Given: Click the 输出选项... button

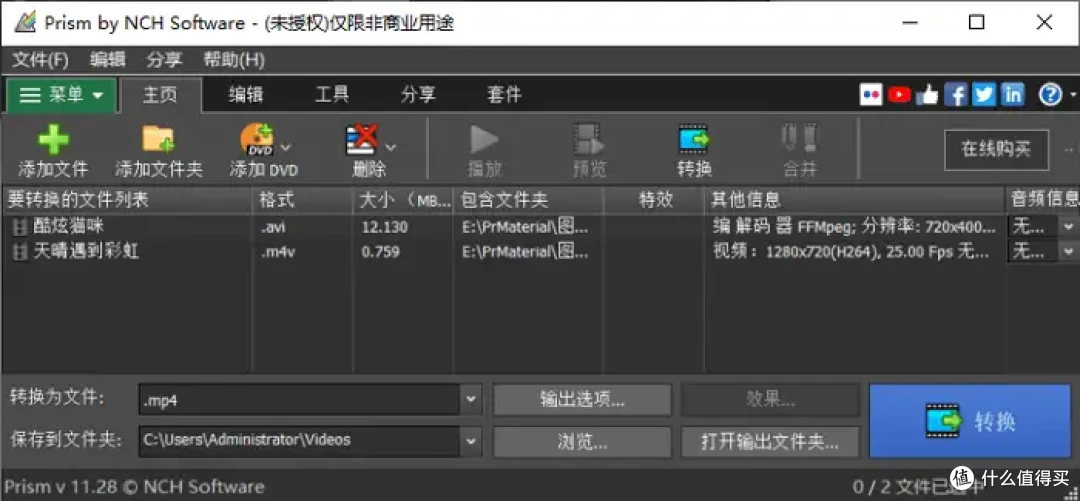Looking at the screenshot, I should click(582, 400).
